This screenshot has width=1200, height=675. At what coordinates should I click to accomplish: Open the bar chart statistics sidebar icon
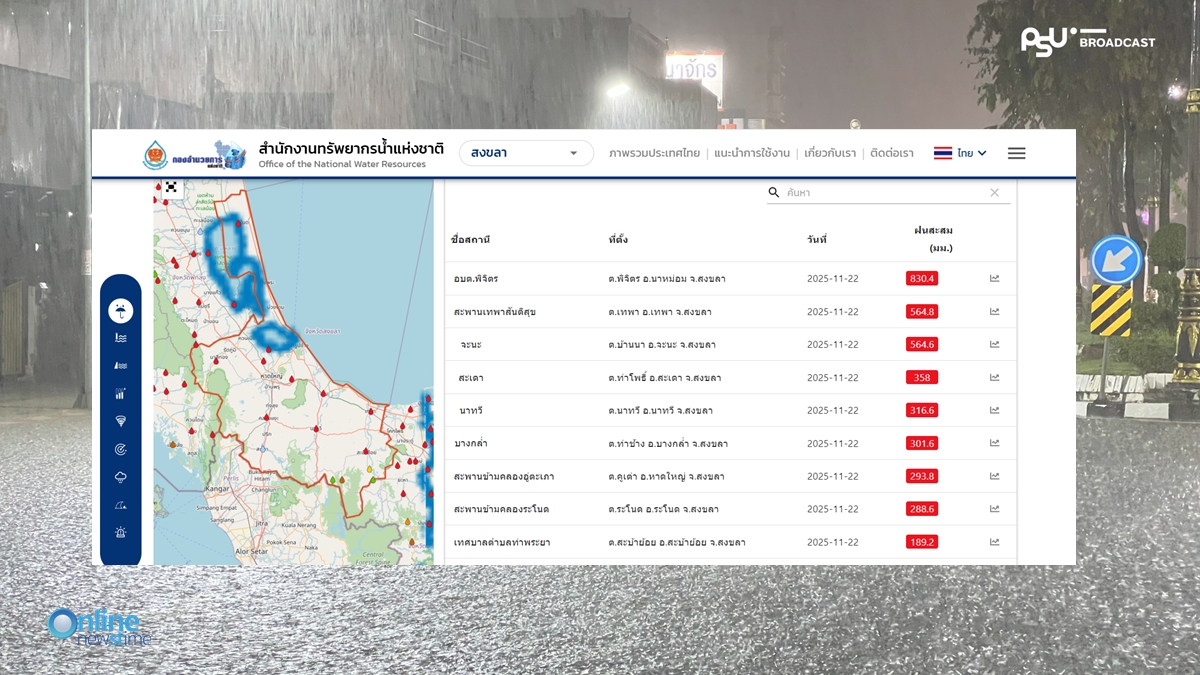coord(120,394)
